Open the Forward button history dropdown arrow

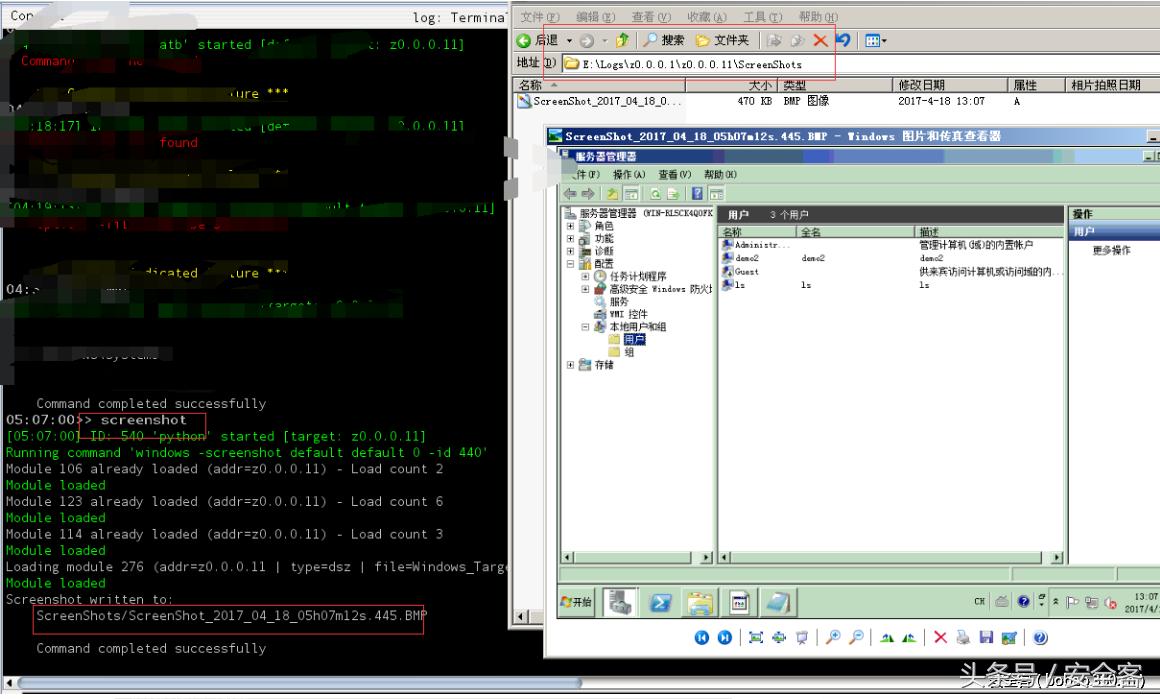[x=604, y=40]
